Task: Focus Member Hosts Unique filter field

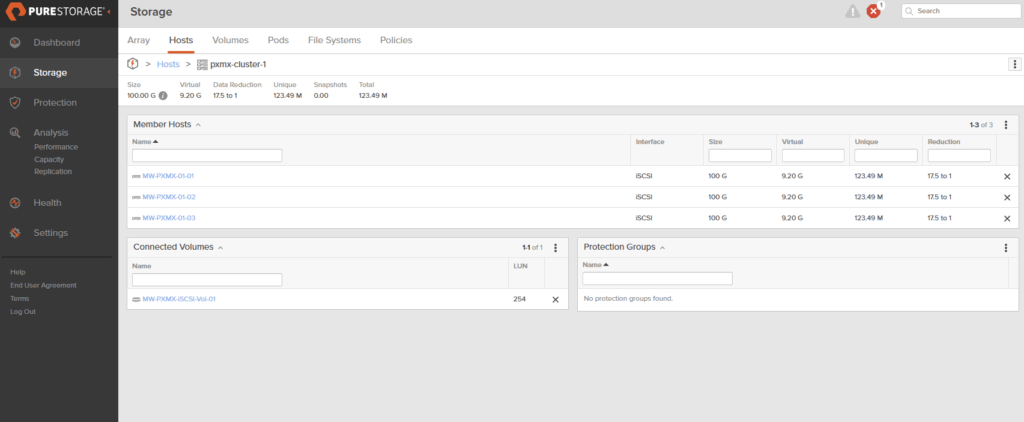Action: 886,155
